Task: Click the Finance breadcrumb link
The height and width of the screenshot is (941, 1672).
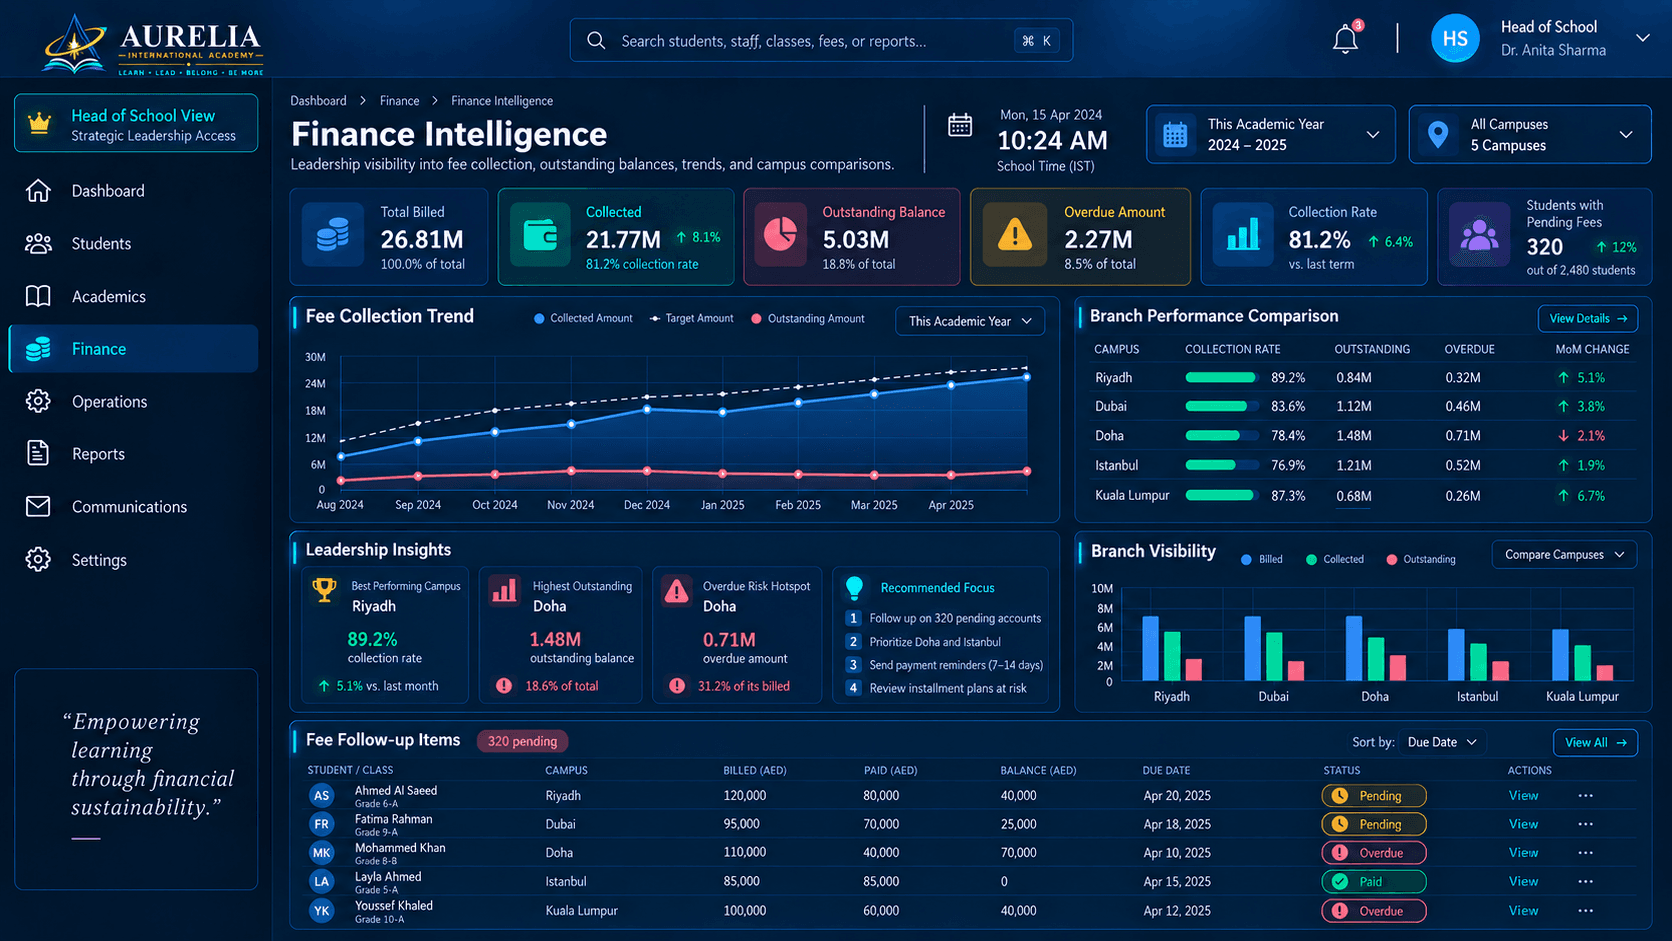Action: (399, 101)
